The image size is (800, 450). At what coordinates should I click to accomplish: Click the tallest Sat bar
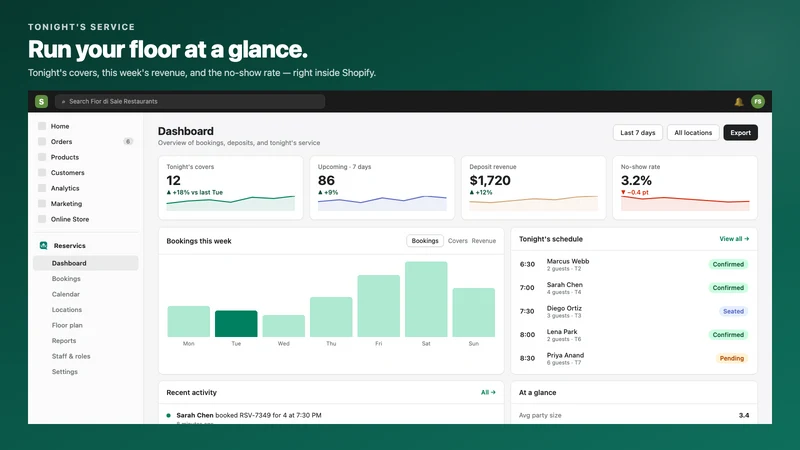[426, 299]
